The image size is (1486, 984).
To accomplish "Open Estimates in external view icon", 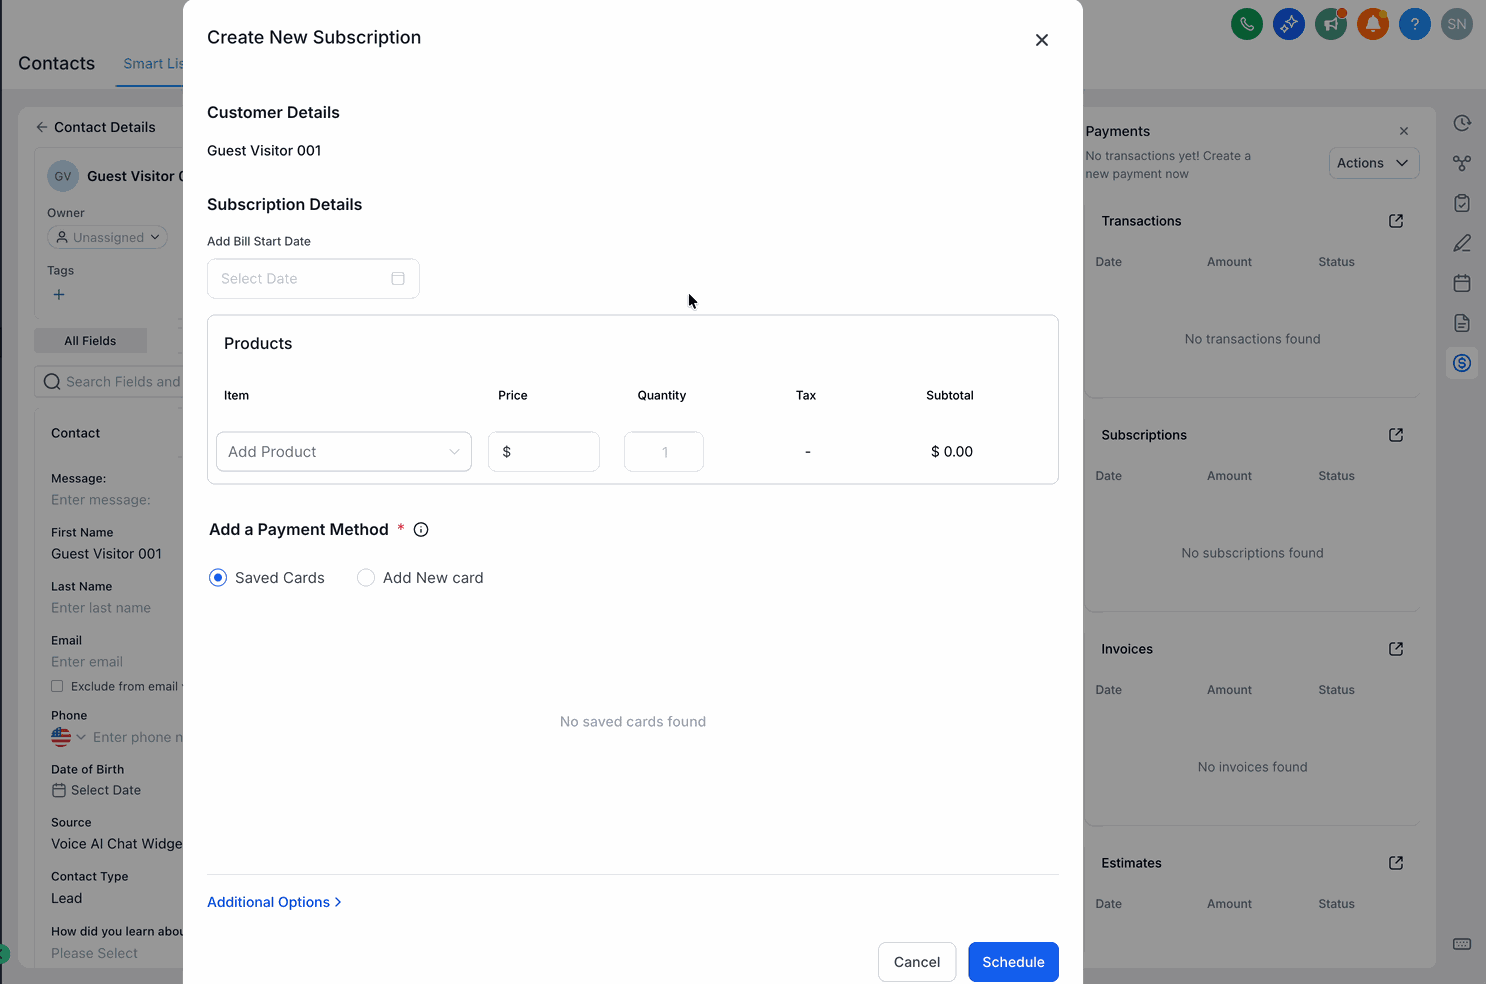I will [1396, 863].
